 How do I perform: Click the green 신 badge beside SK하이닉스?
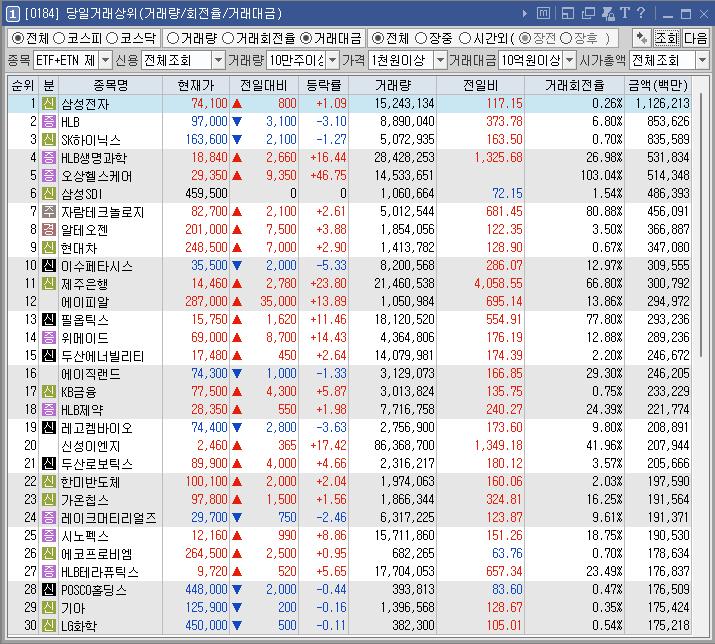pyautogui.click(x=49, y=139)
